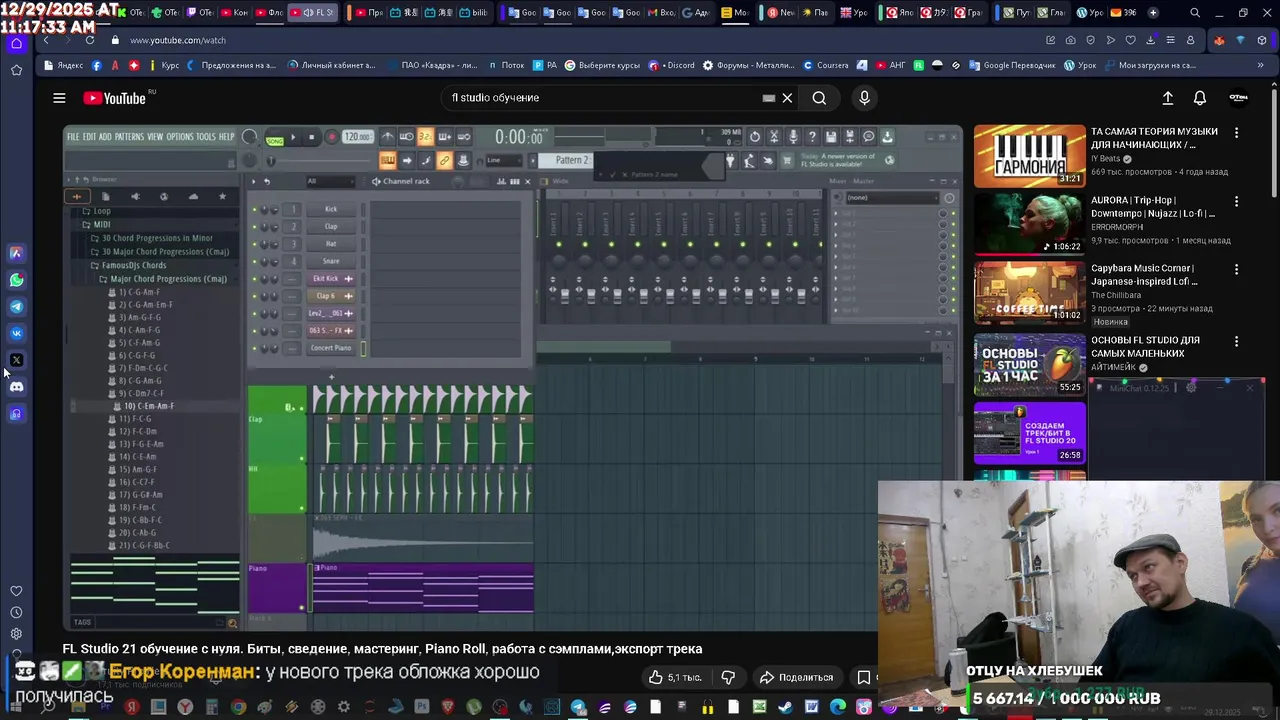The image size is (1280, 720).
Task: Click the star favorites icon in FL Browser
Action: pos(222,196)
